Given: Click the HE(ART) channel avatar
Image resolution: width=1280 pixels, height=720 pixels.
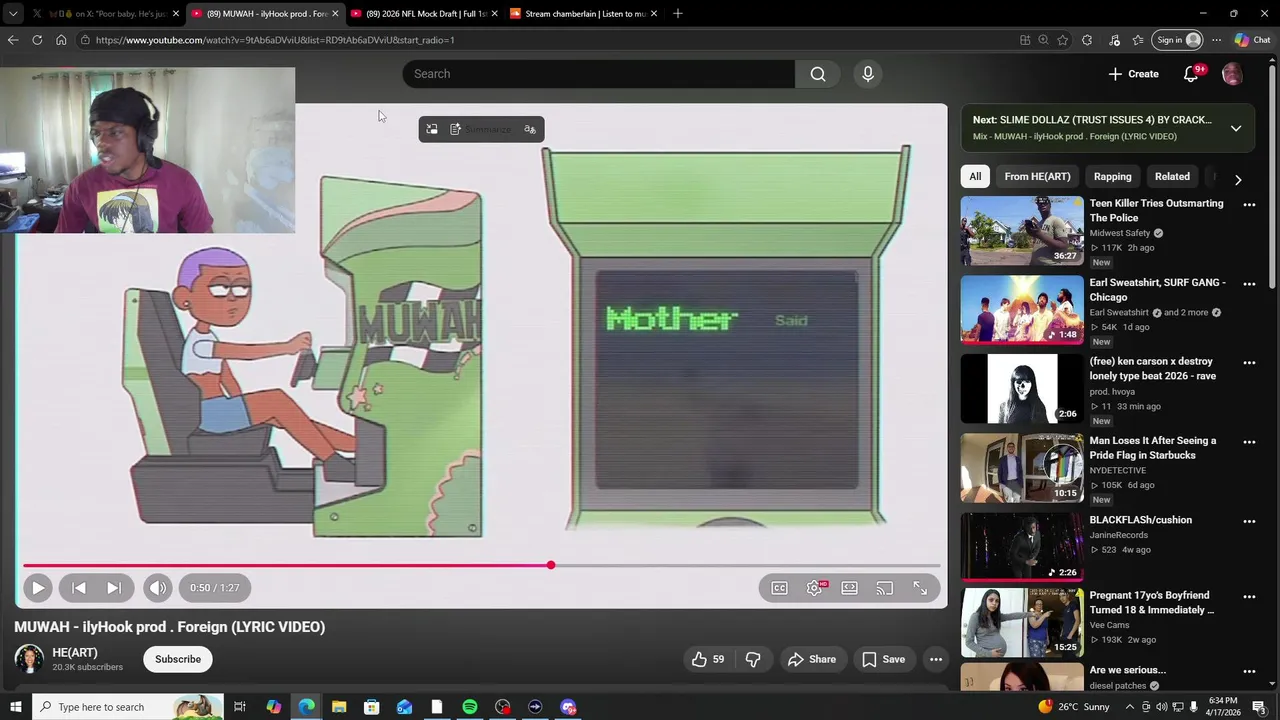Looking at the screenshot, I should [x=29, y=659].
